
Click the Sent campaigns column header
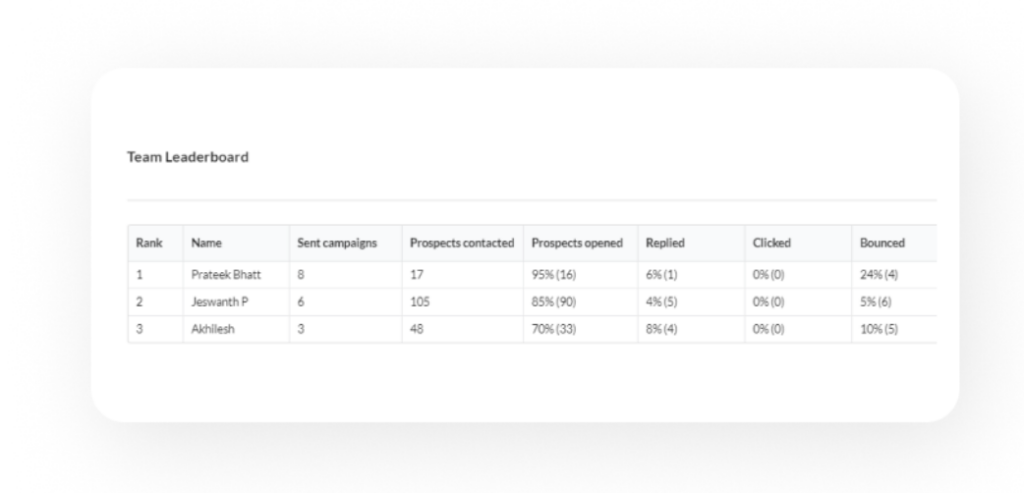(337, 243)
